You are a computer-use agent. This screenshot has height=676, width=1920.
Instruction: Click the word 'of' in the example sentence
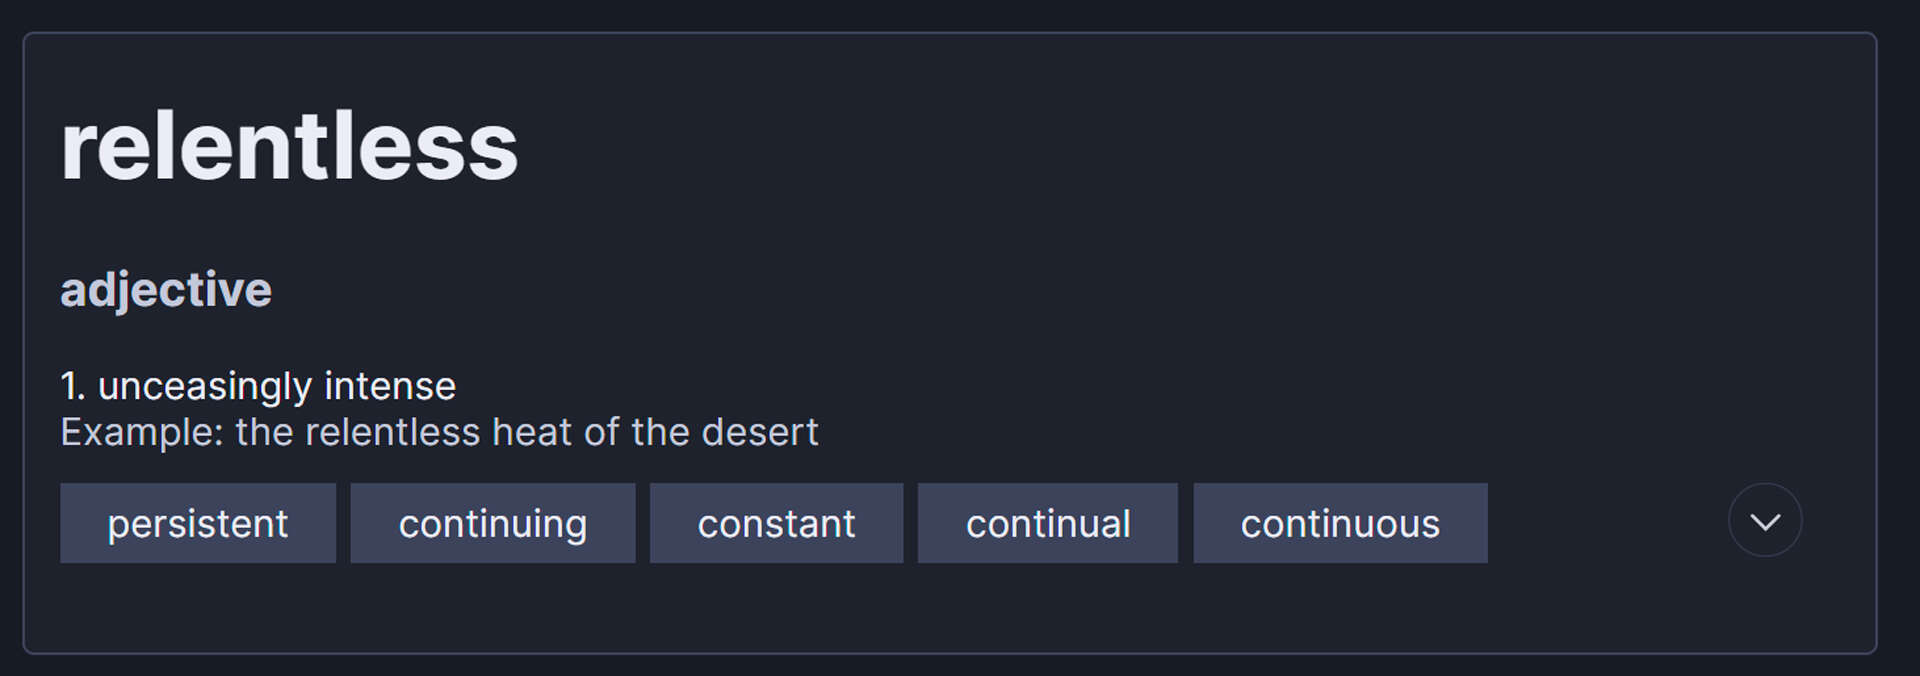pos(602,432)
